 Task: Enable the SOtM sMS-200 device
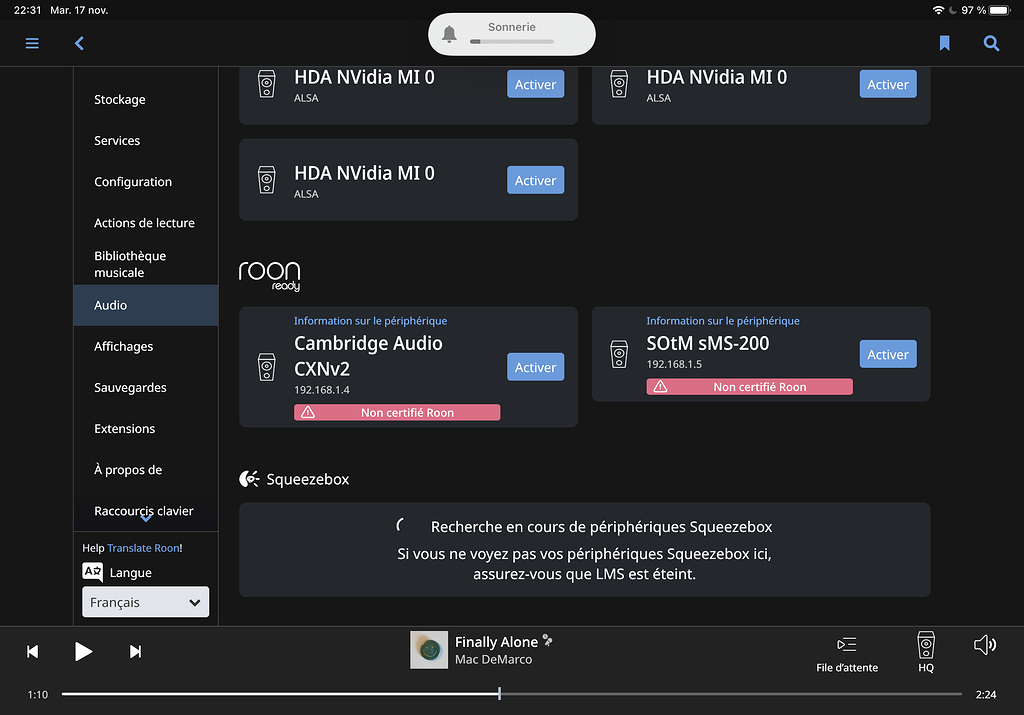(x=887, y=354)
